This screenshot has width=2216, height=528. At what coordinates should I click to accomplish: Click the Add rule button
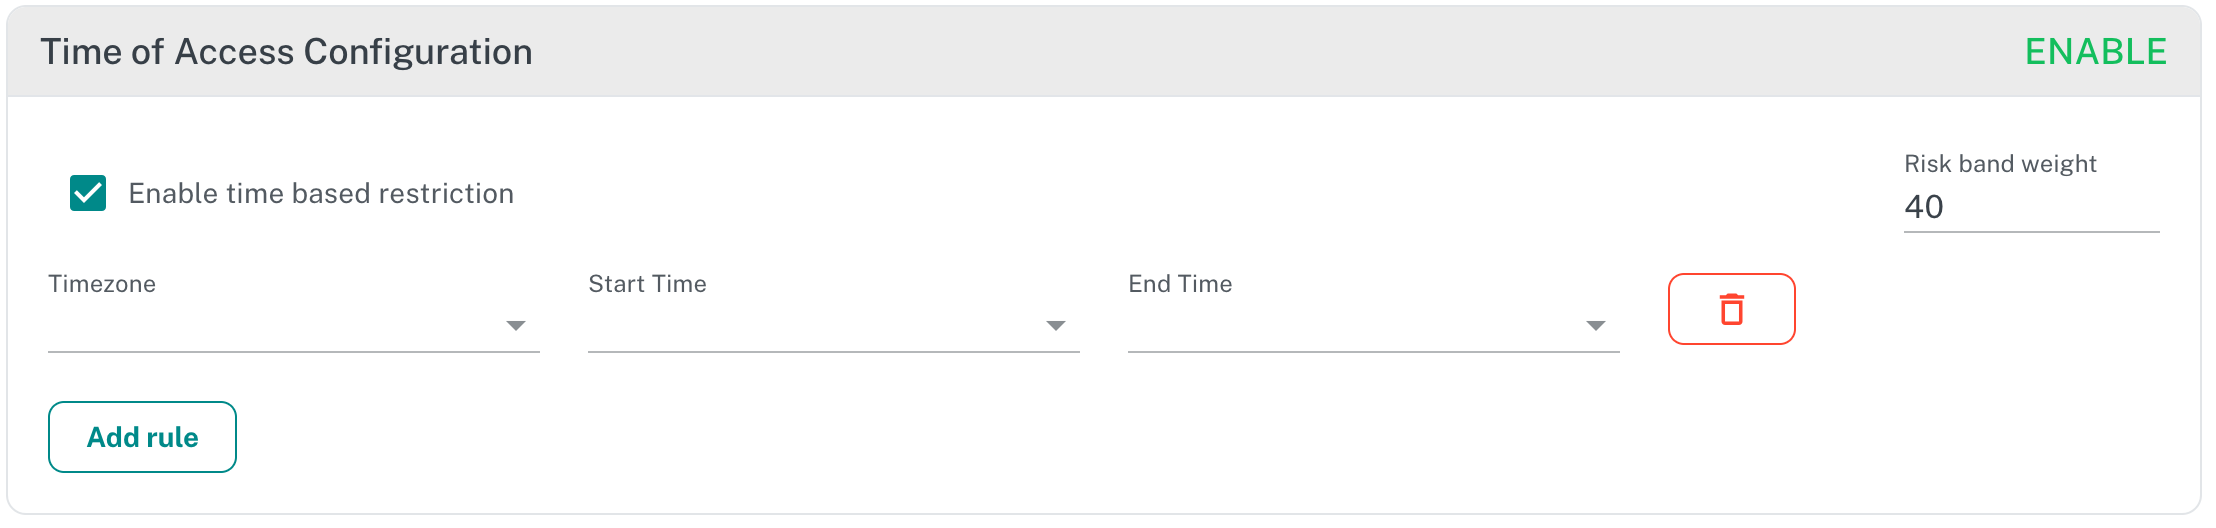click(142, 437)
